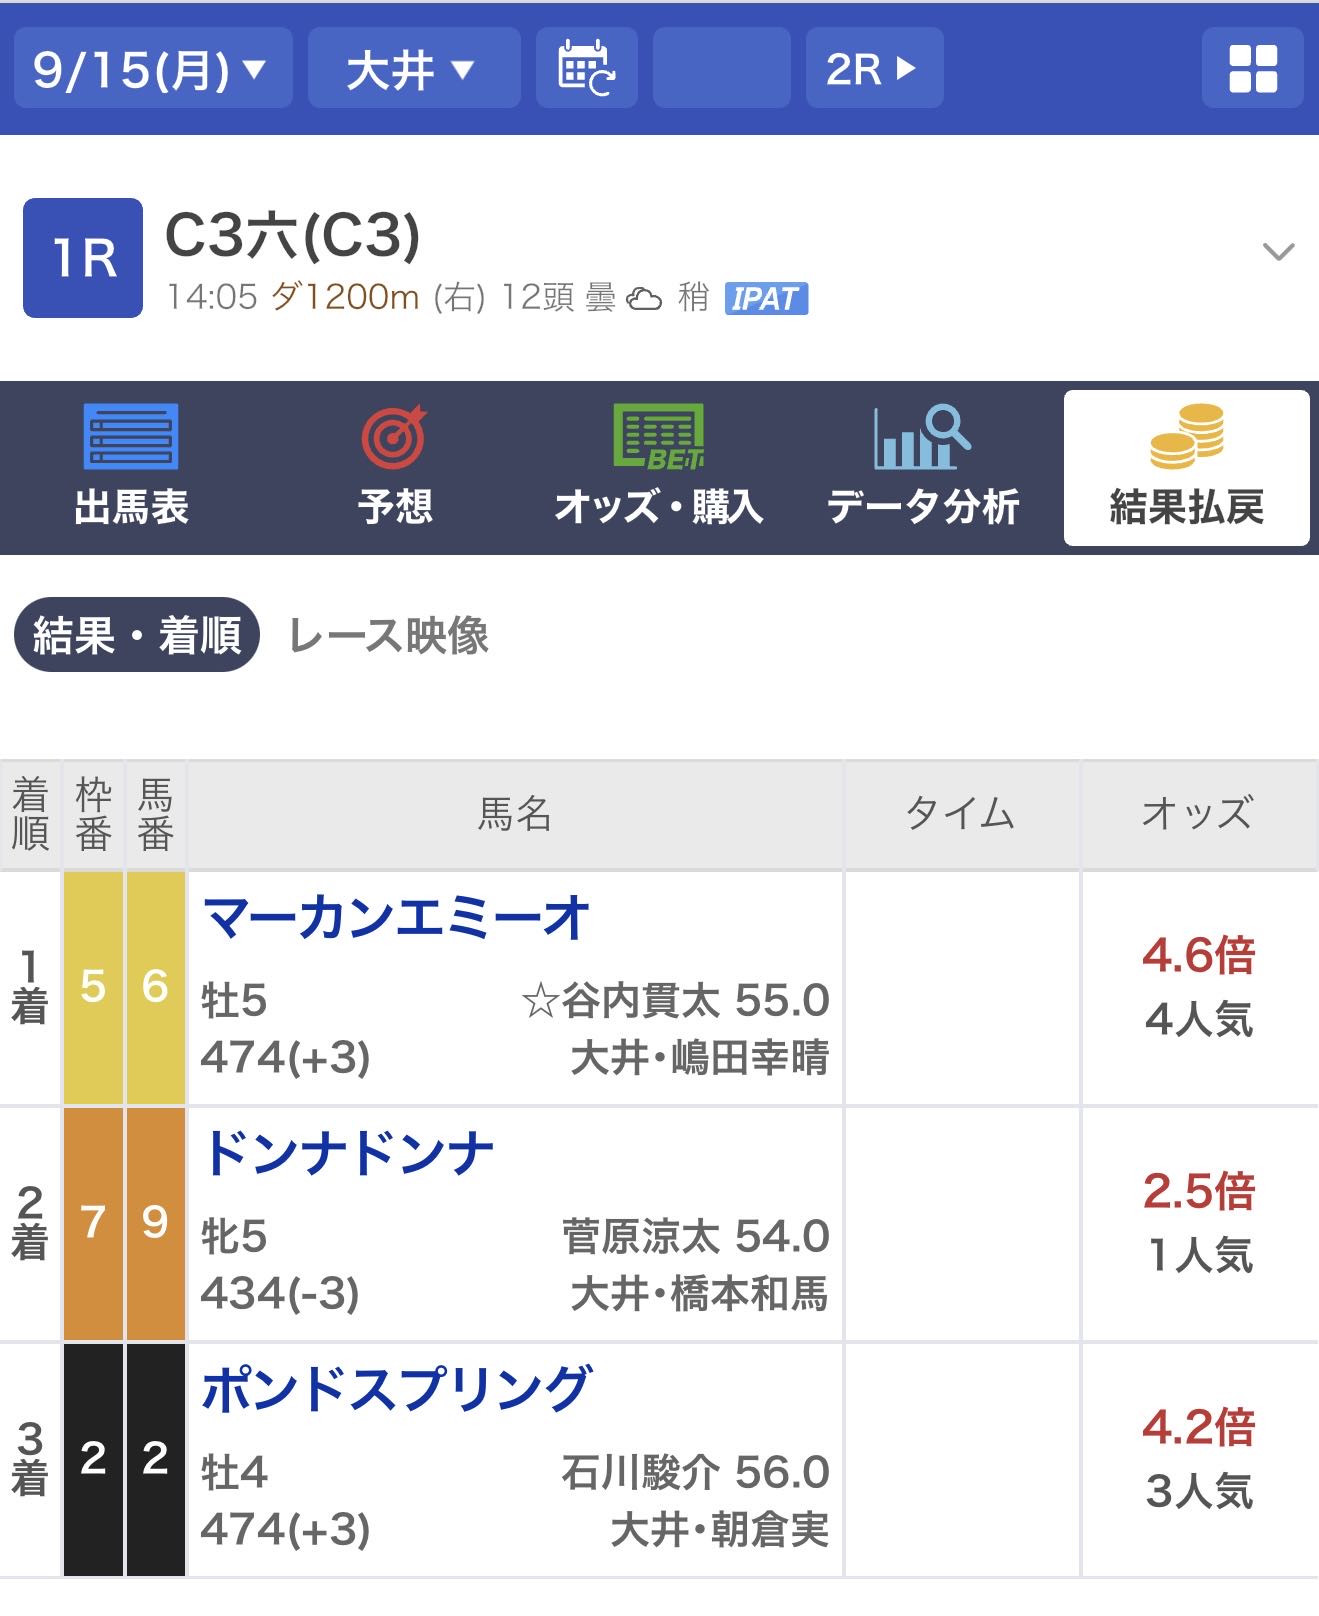Click the 1R race number badge
Screen dimensions: 1319x1616
pyautogui.click(x=83, y=258)
